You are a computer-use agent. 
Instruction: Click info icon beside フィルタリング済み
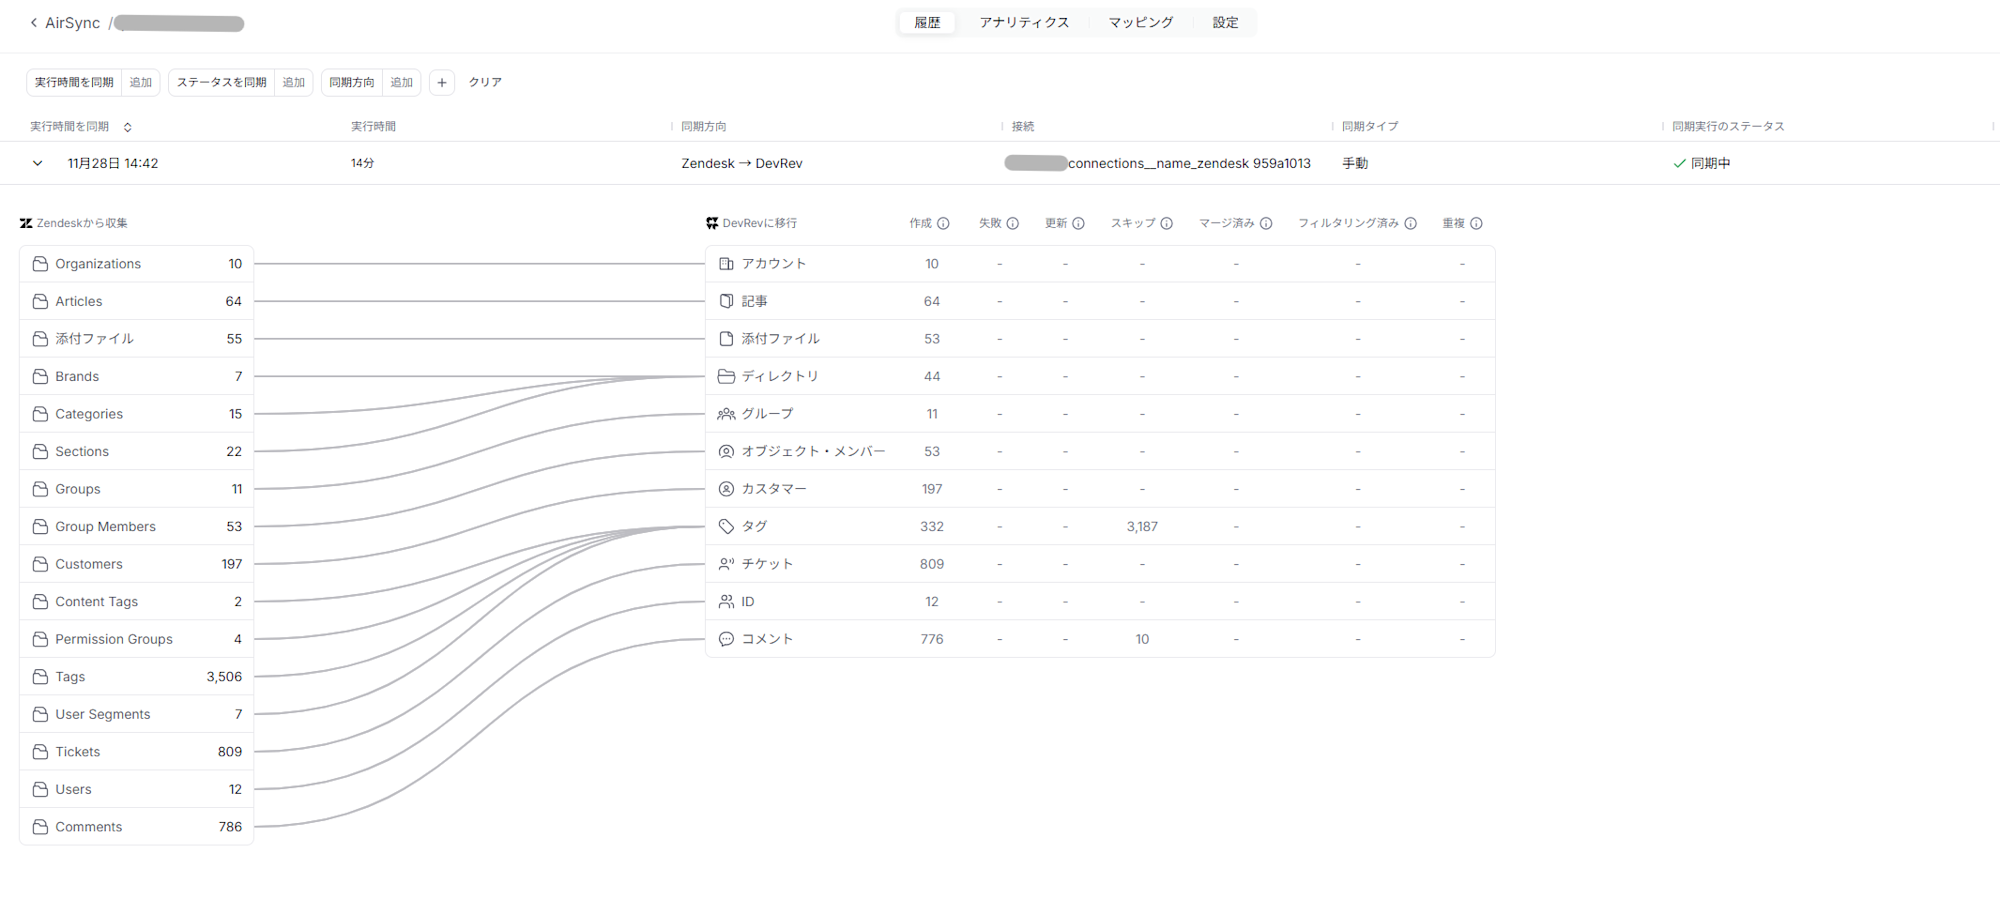pyautogui.click(x=1411, y=224)
